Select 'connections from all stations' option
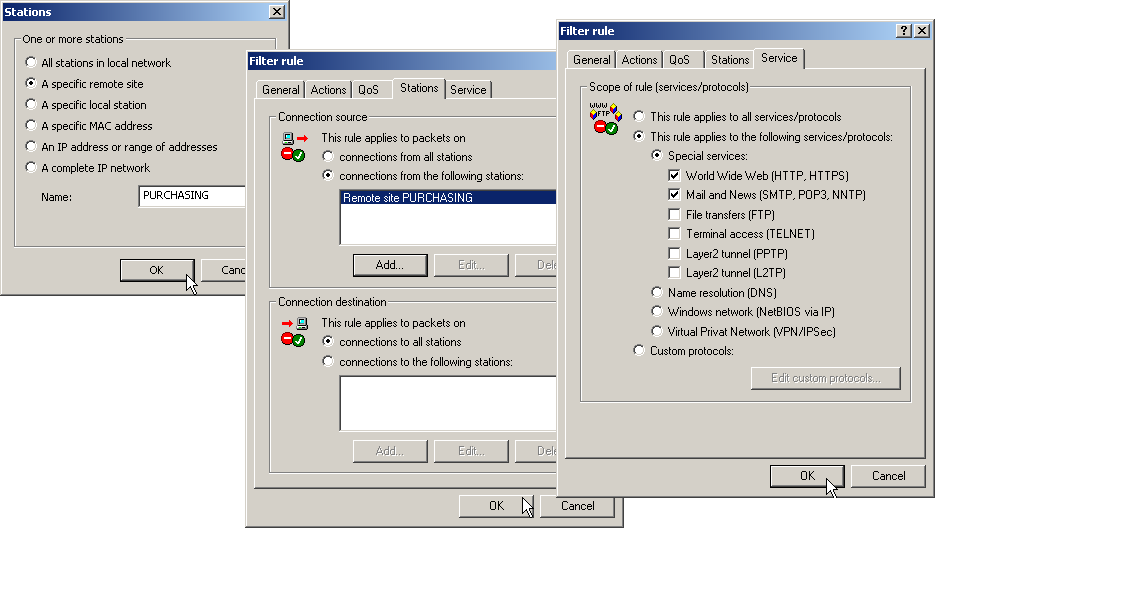1134x605 pixels. tap(328, 157)
